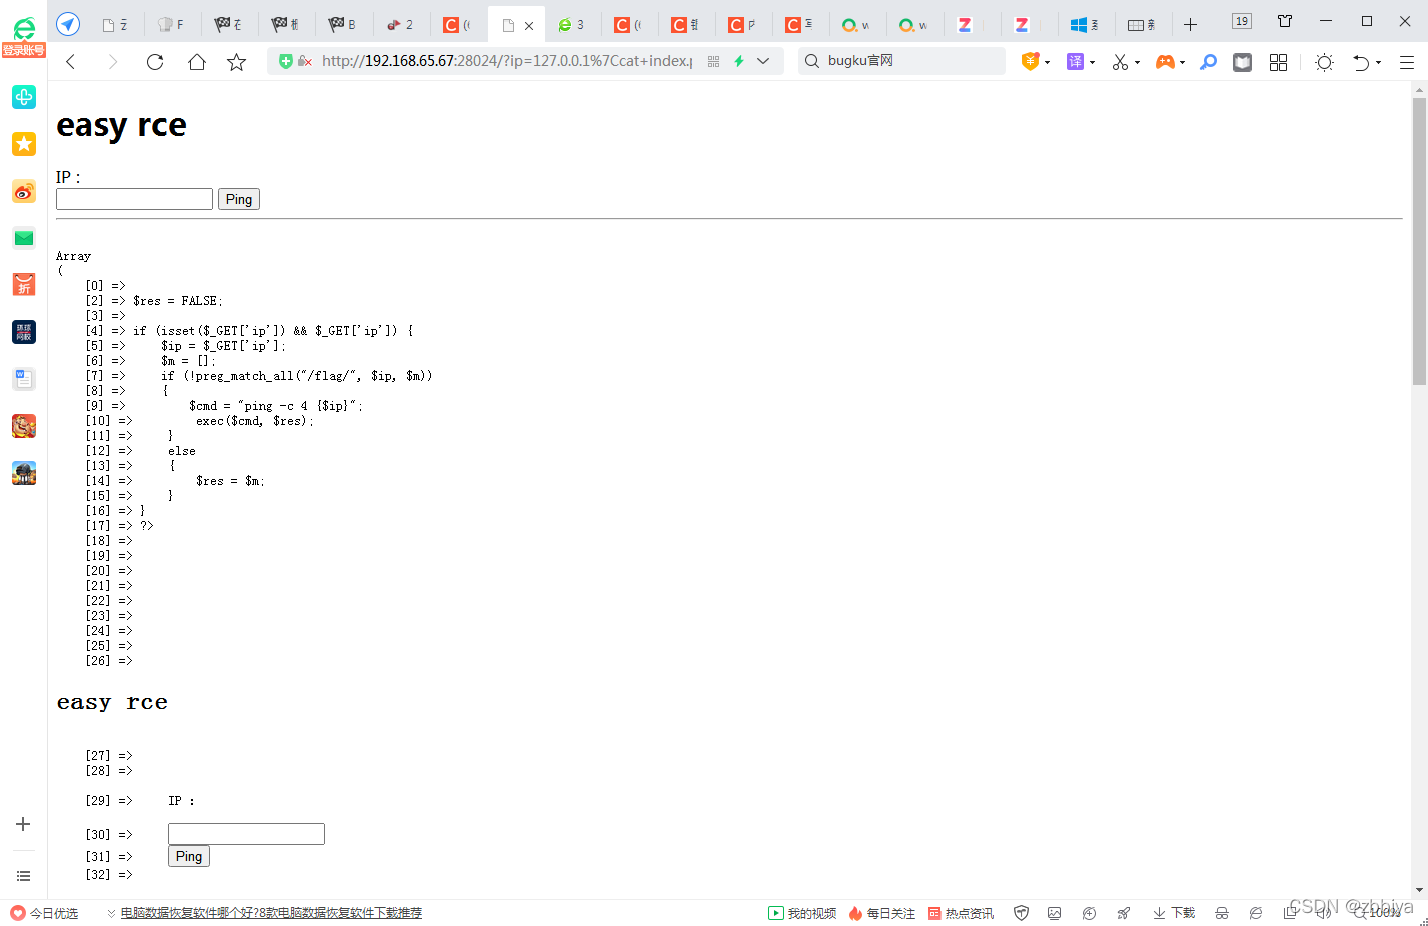
Task: Open the QR code icon in address bar
Action: click(x=713, y=61)
